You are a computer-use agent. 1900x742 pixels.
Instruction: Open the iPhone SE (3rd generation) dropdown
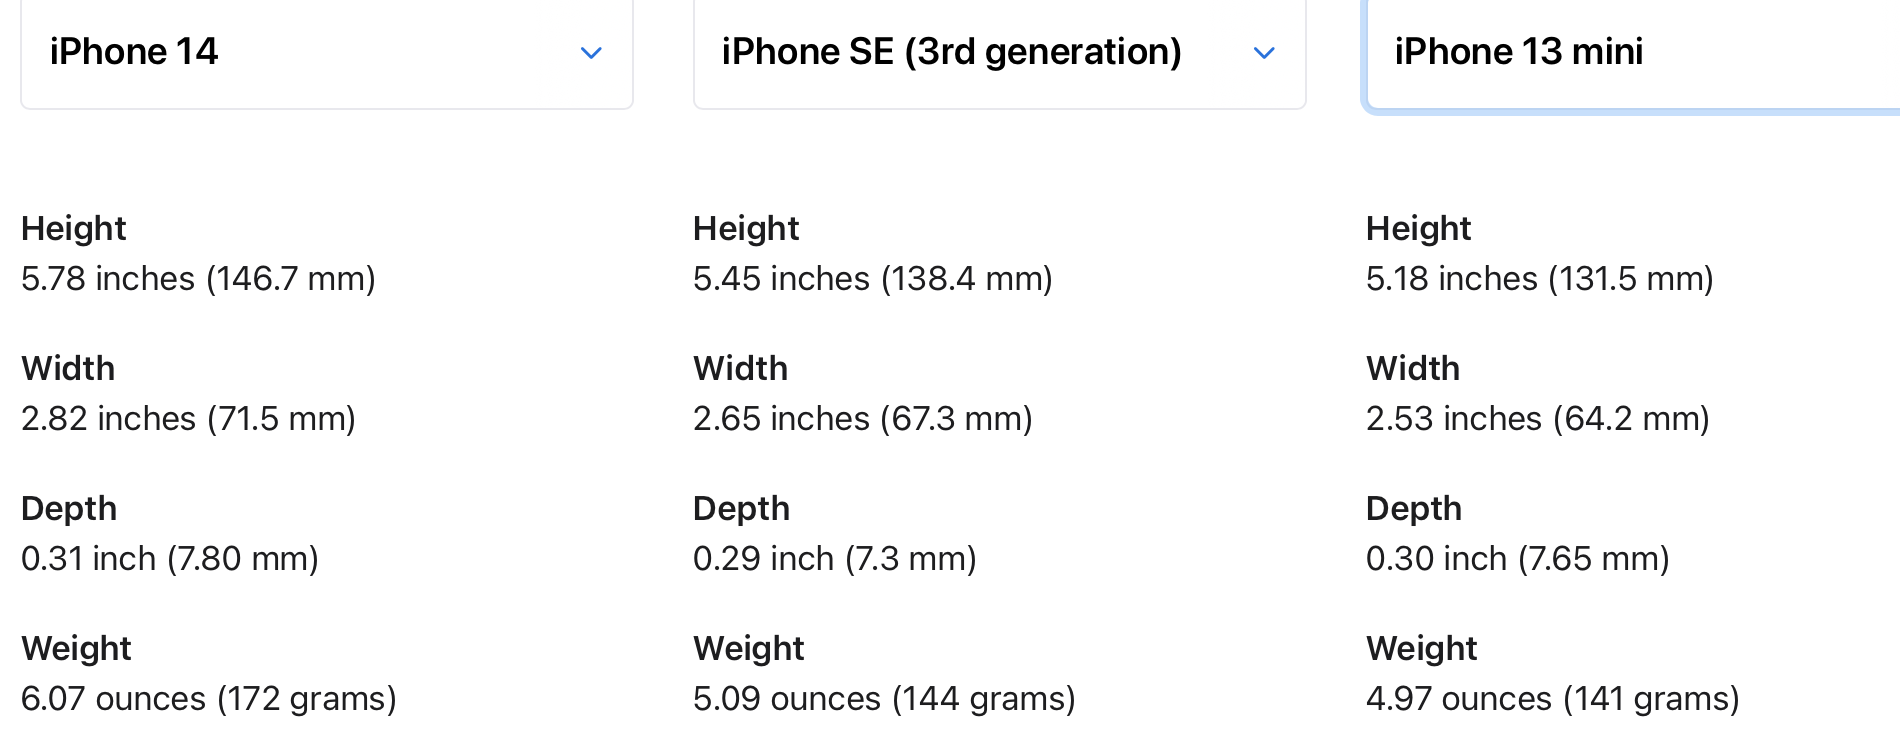click(x=1000, y=53)
